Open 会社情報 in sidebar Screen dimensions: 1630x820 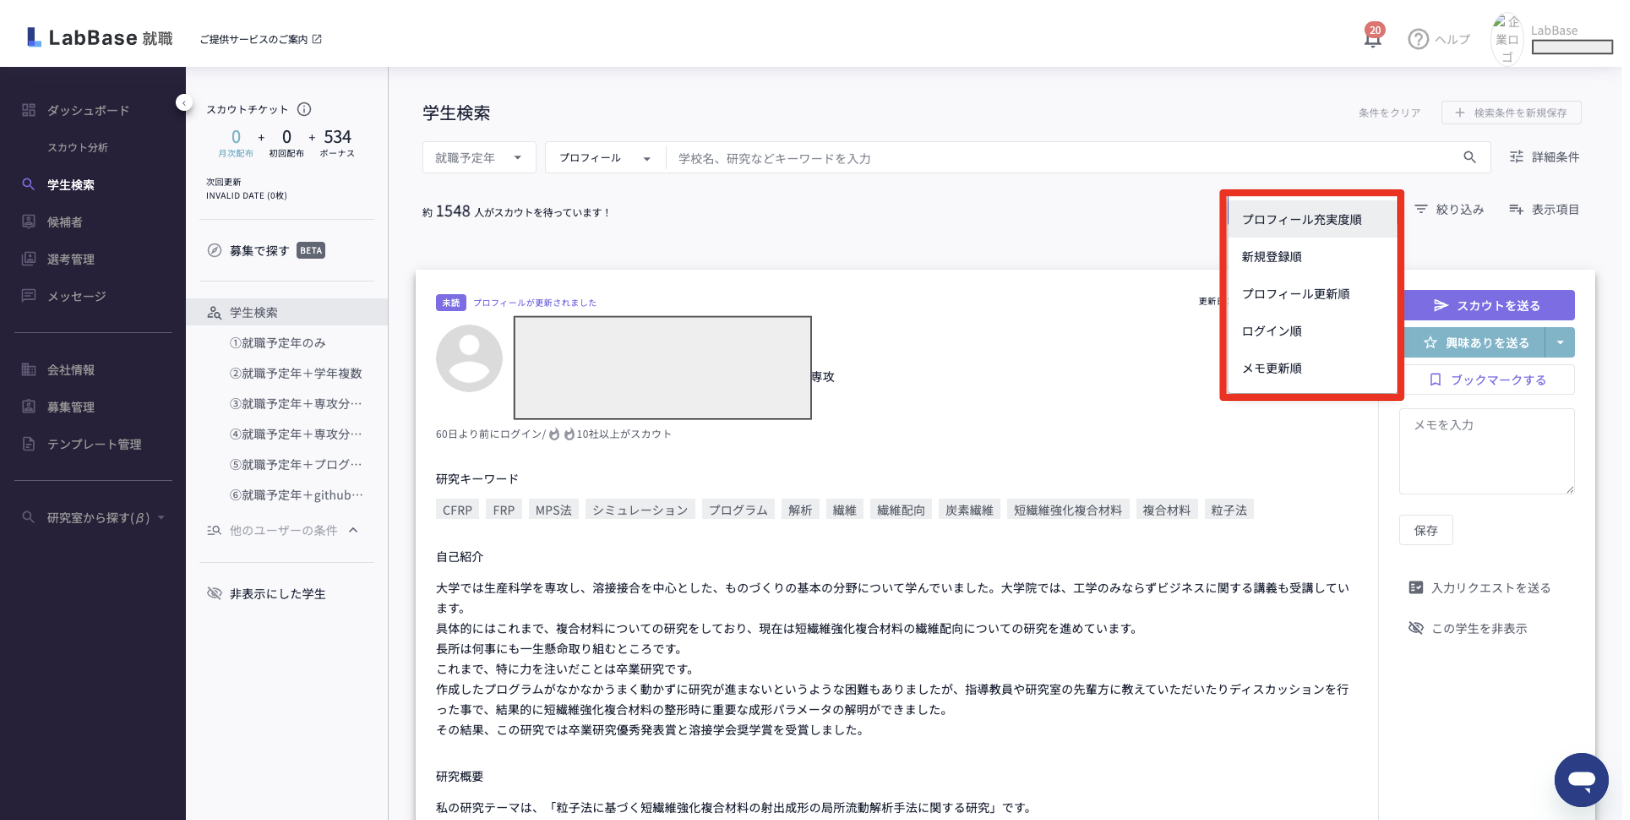(70, 370)
